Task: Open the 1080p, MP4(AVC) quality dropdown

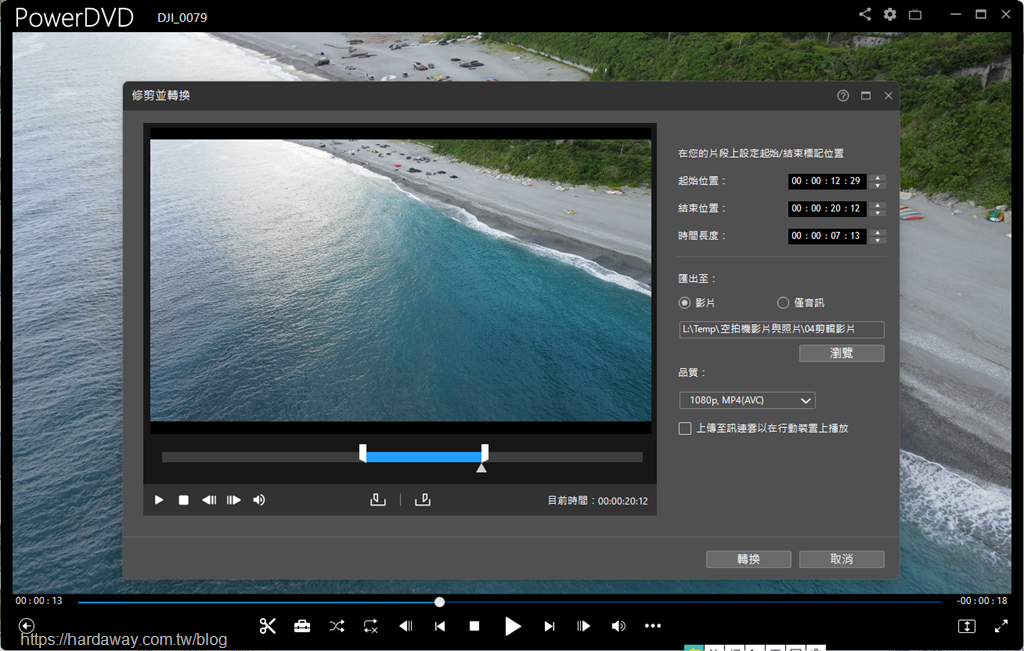Action: [747, 400]
